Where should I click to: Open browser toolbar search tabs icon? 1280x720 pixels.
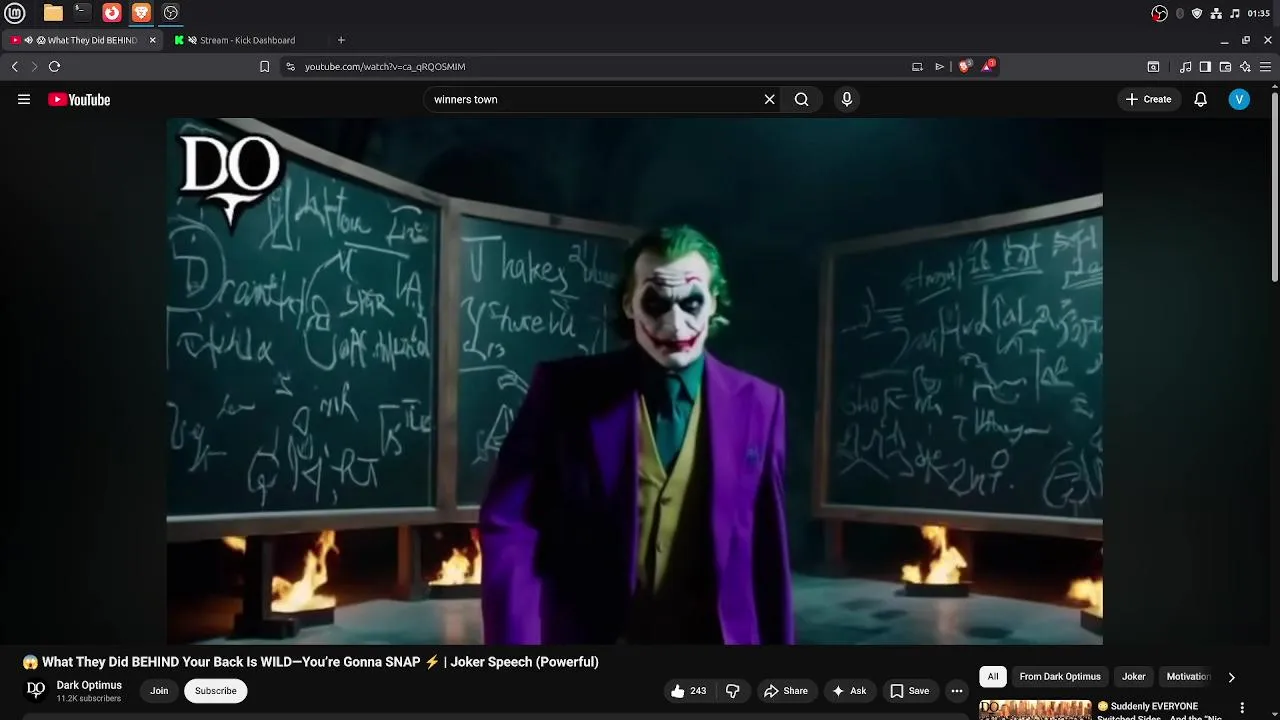pyautogui.click(x=1153, y=66)
